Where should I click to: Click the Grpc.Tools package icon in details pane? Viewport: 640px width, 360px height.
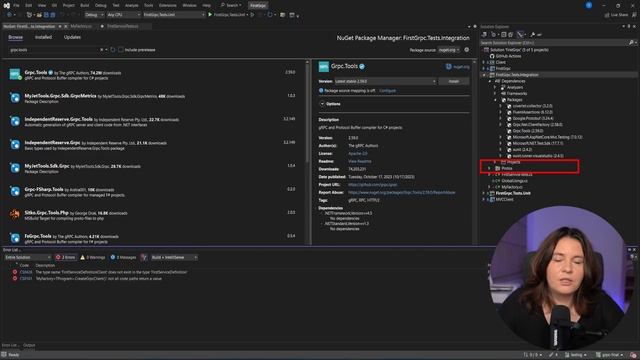tap(324, 66)
